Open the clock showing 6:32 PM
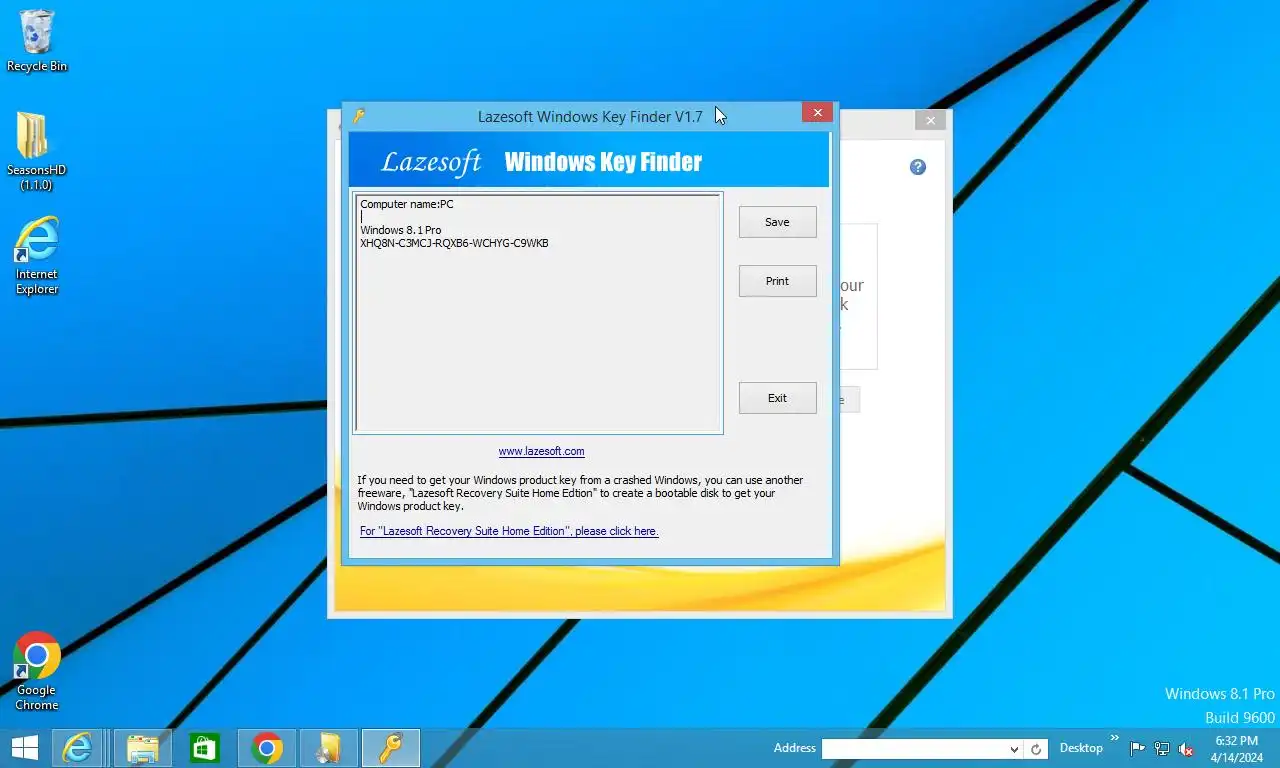The image size is (1280, 768). (1236, 749)
